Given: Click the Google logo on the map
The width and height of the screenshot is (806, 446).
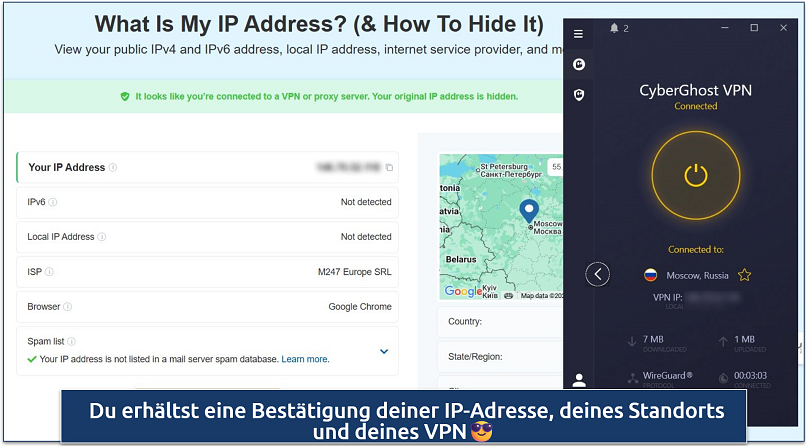Looking at the screenshot, I should coord(462,291).
